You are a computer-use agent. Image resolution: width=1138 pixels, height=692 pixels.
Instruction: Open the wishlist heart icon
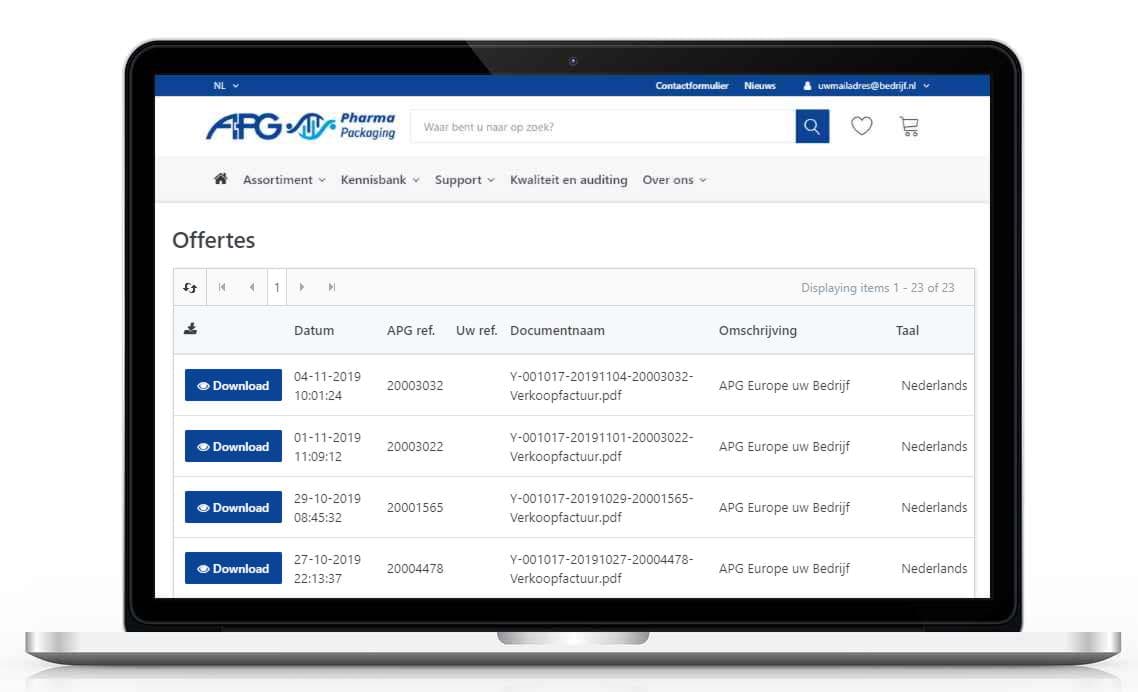pyautogui.click(x=861, y=127)
